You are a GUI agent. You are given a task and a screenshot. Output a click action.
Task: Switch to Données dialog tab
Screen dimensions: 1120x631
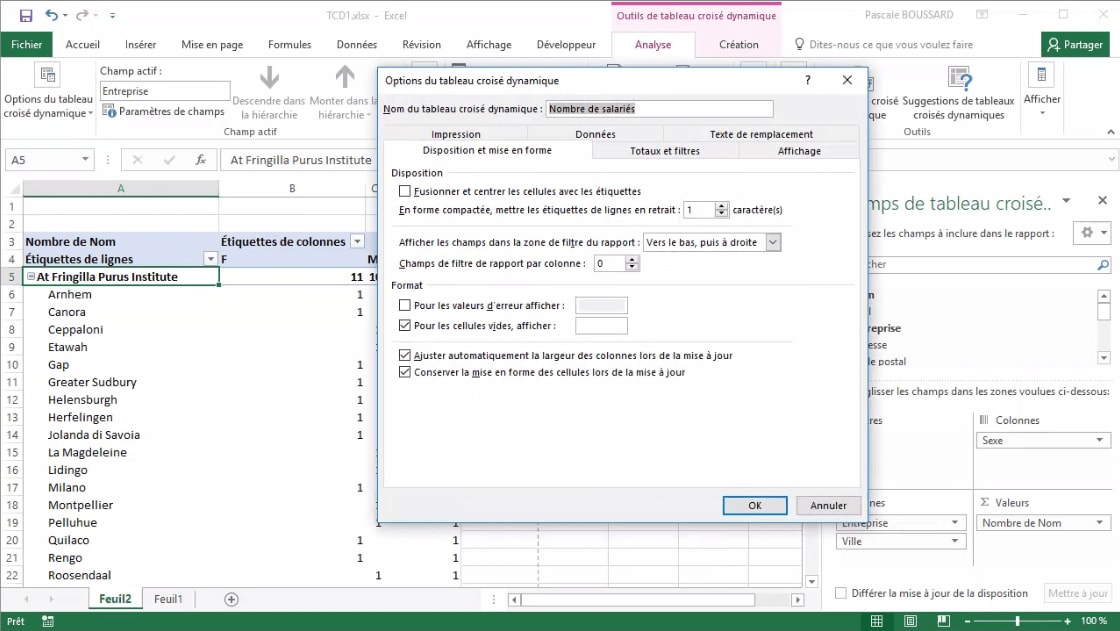pos(595,134)
